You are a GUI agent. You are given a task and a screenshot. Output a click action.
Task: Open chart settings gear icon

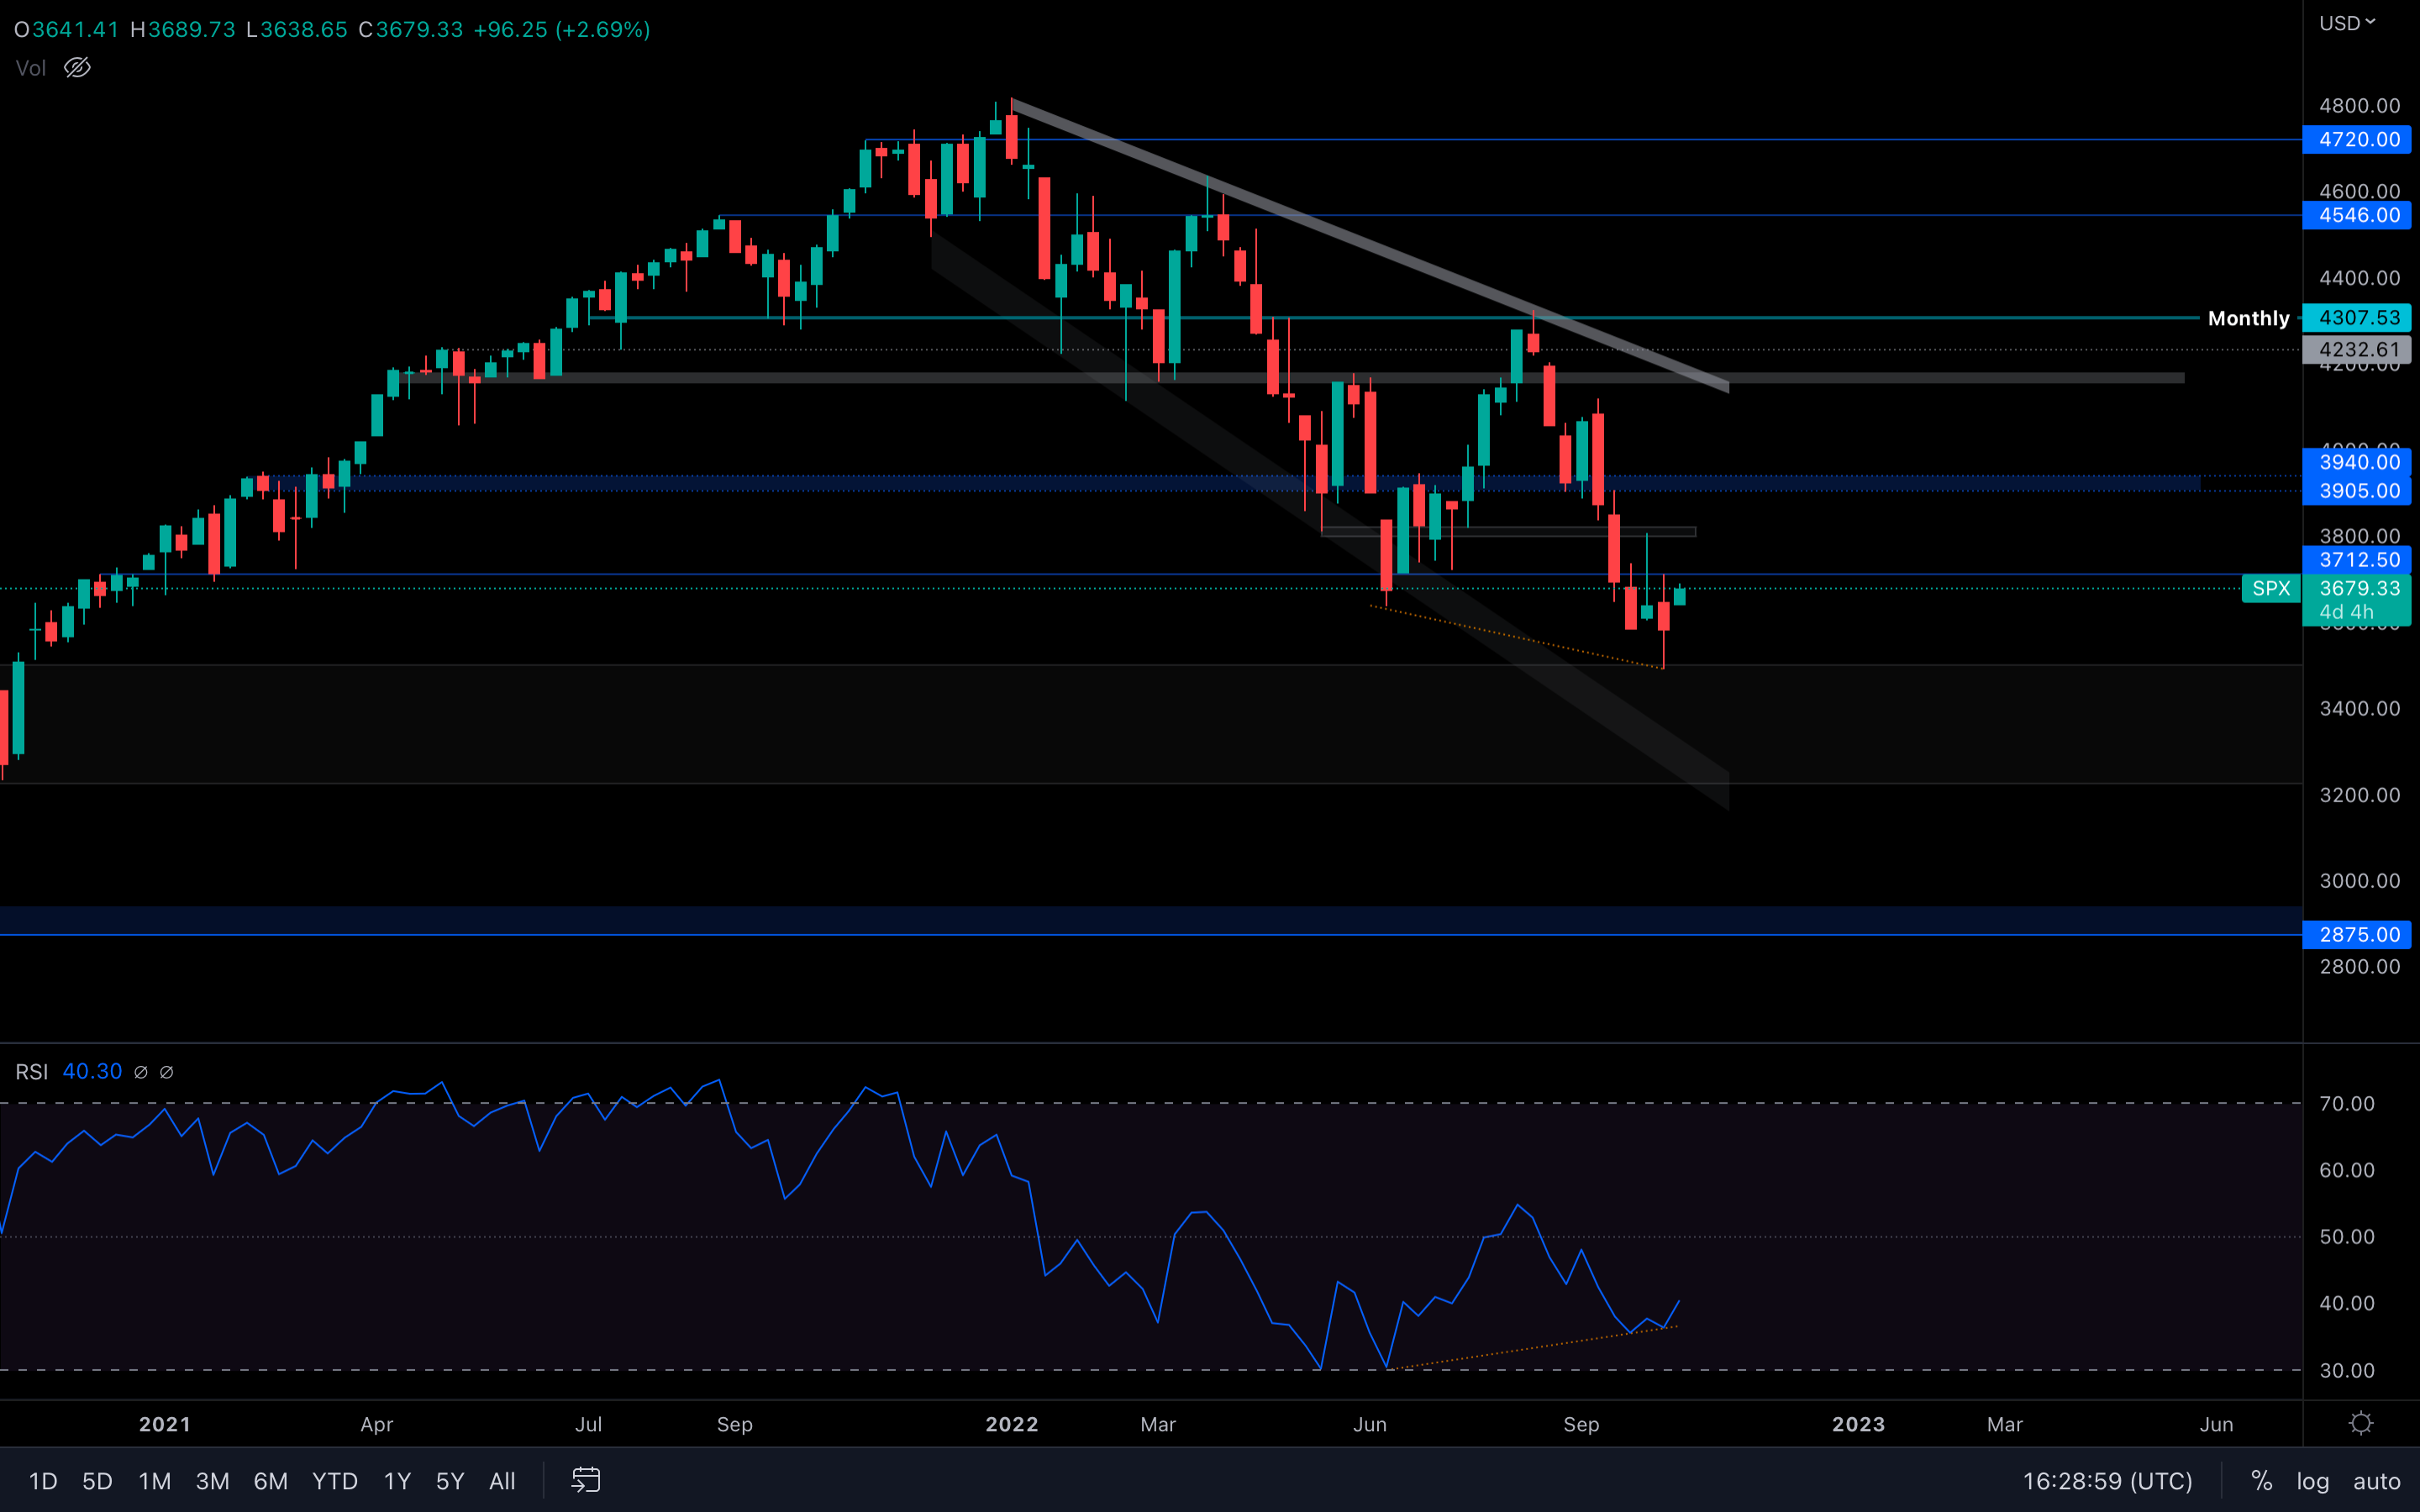coord(2361,1423)
